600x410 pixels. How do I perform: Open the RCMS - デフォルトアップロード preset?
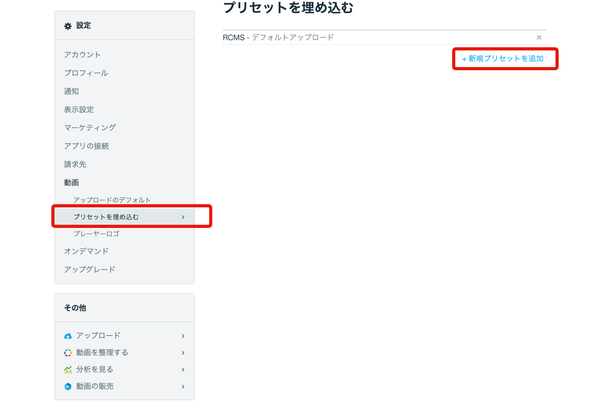[278, 38]
